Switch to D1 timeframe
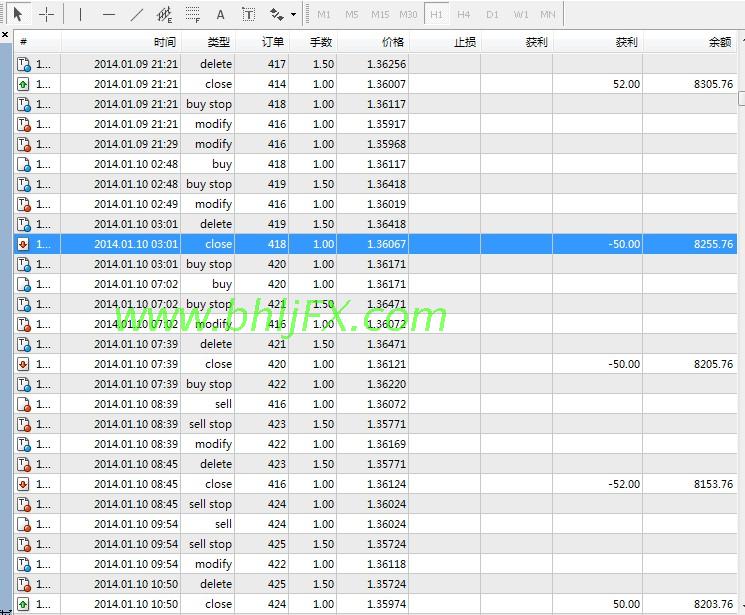Viewport: 745px width, 615px height. (492, 15)
